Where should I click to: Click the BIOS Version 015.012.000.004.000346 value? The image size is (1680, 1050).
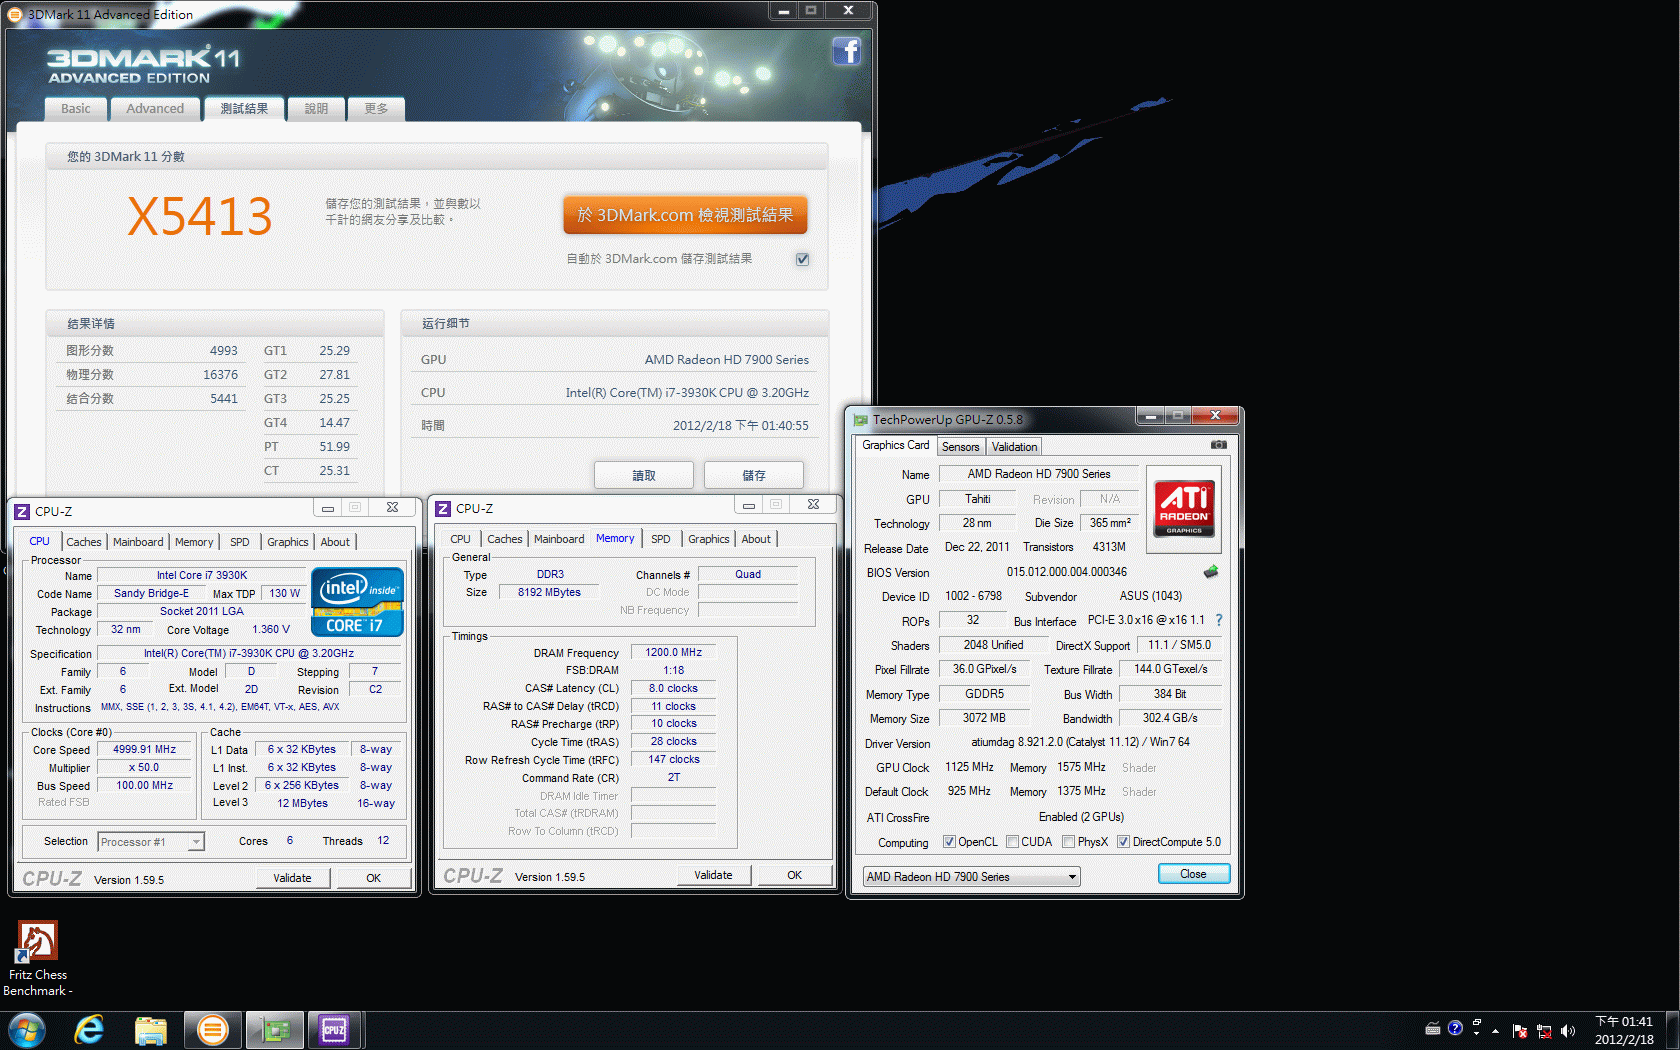point(1067,572)
